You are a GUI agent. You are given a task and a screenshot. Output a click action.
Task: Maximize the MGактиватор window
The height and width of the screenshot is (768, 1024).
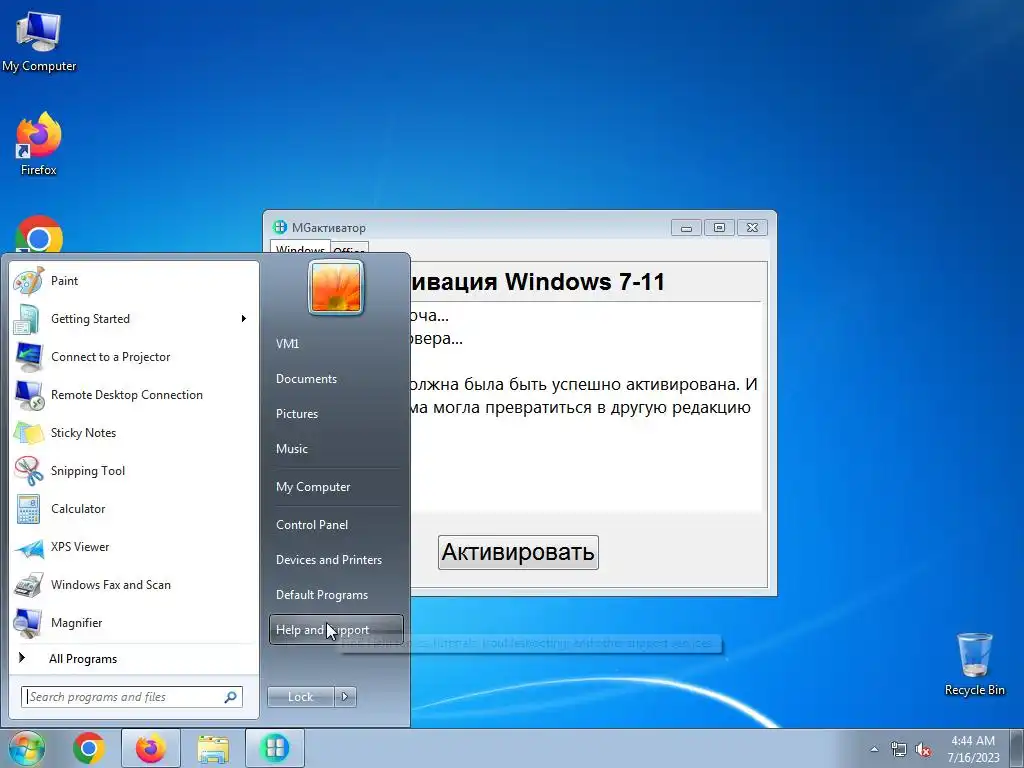[x=719, y=228]
